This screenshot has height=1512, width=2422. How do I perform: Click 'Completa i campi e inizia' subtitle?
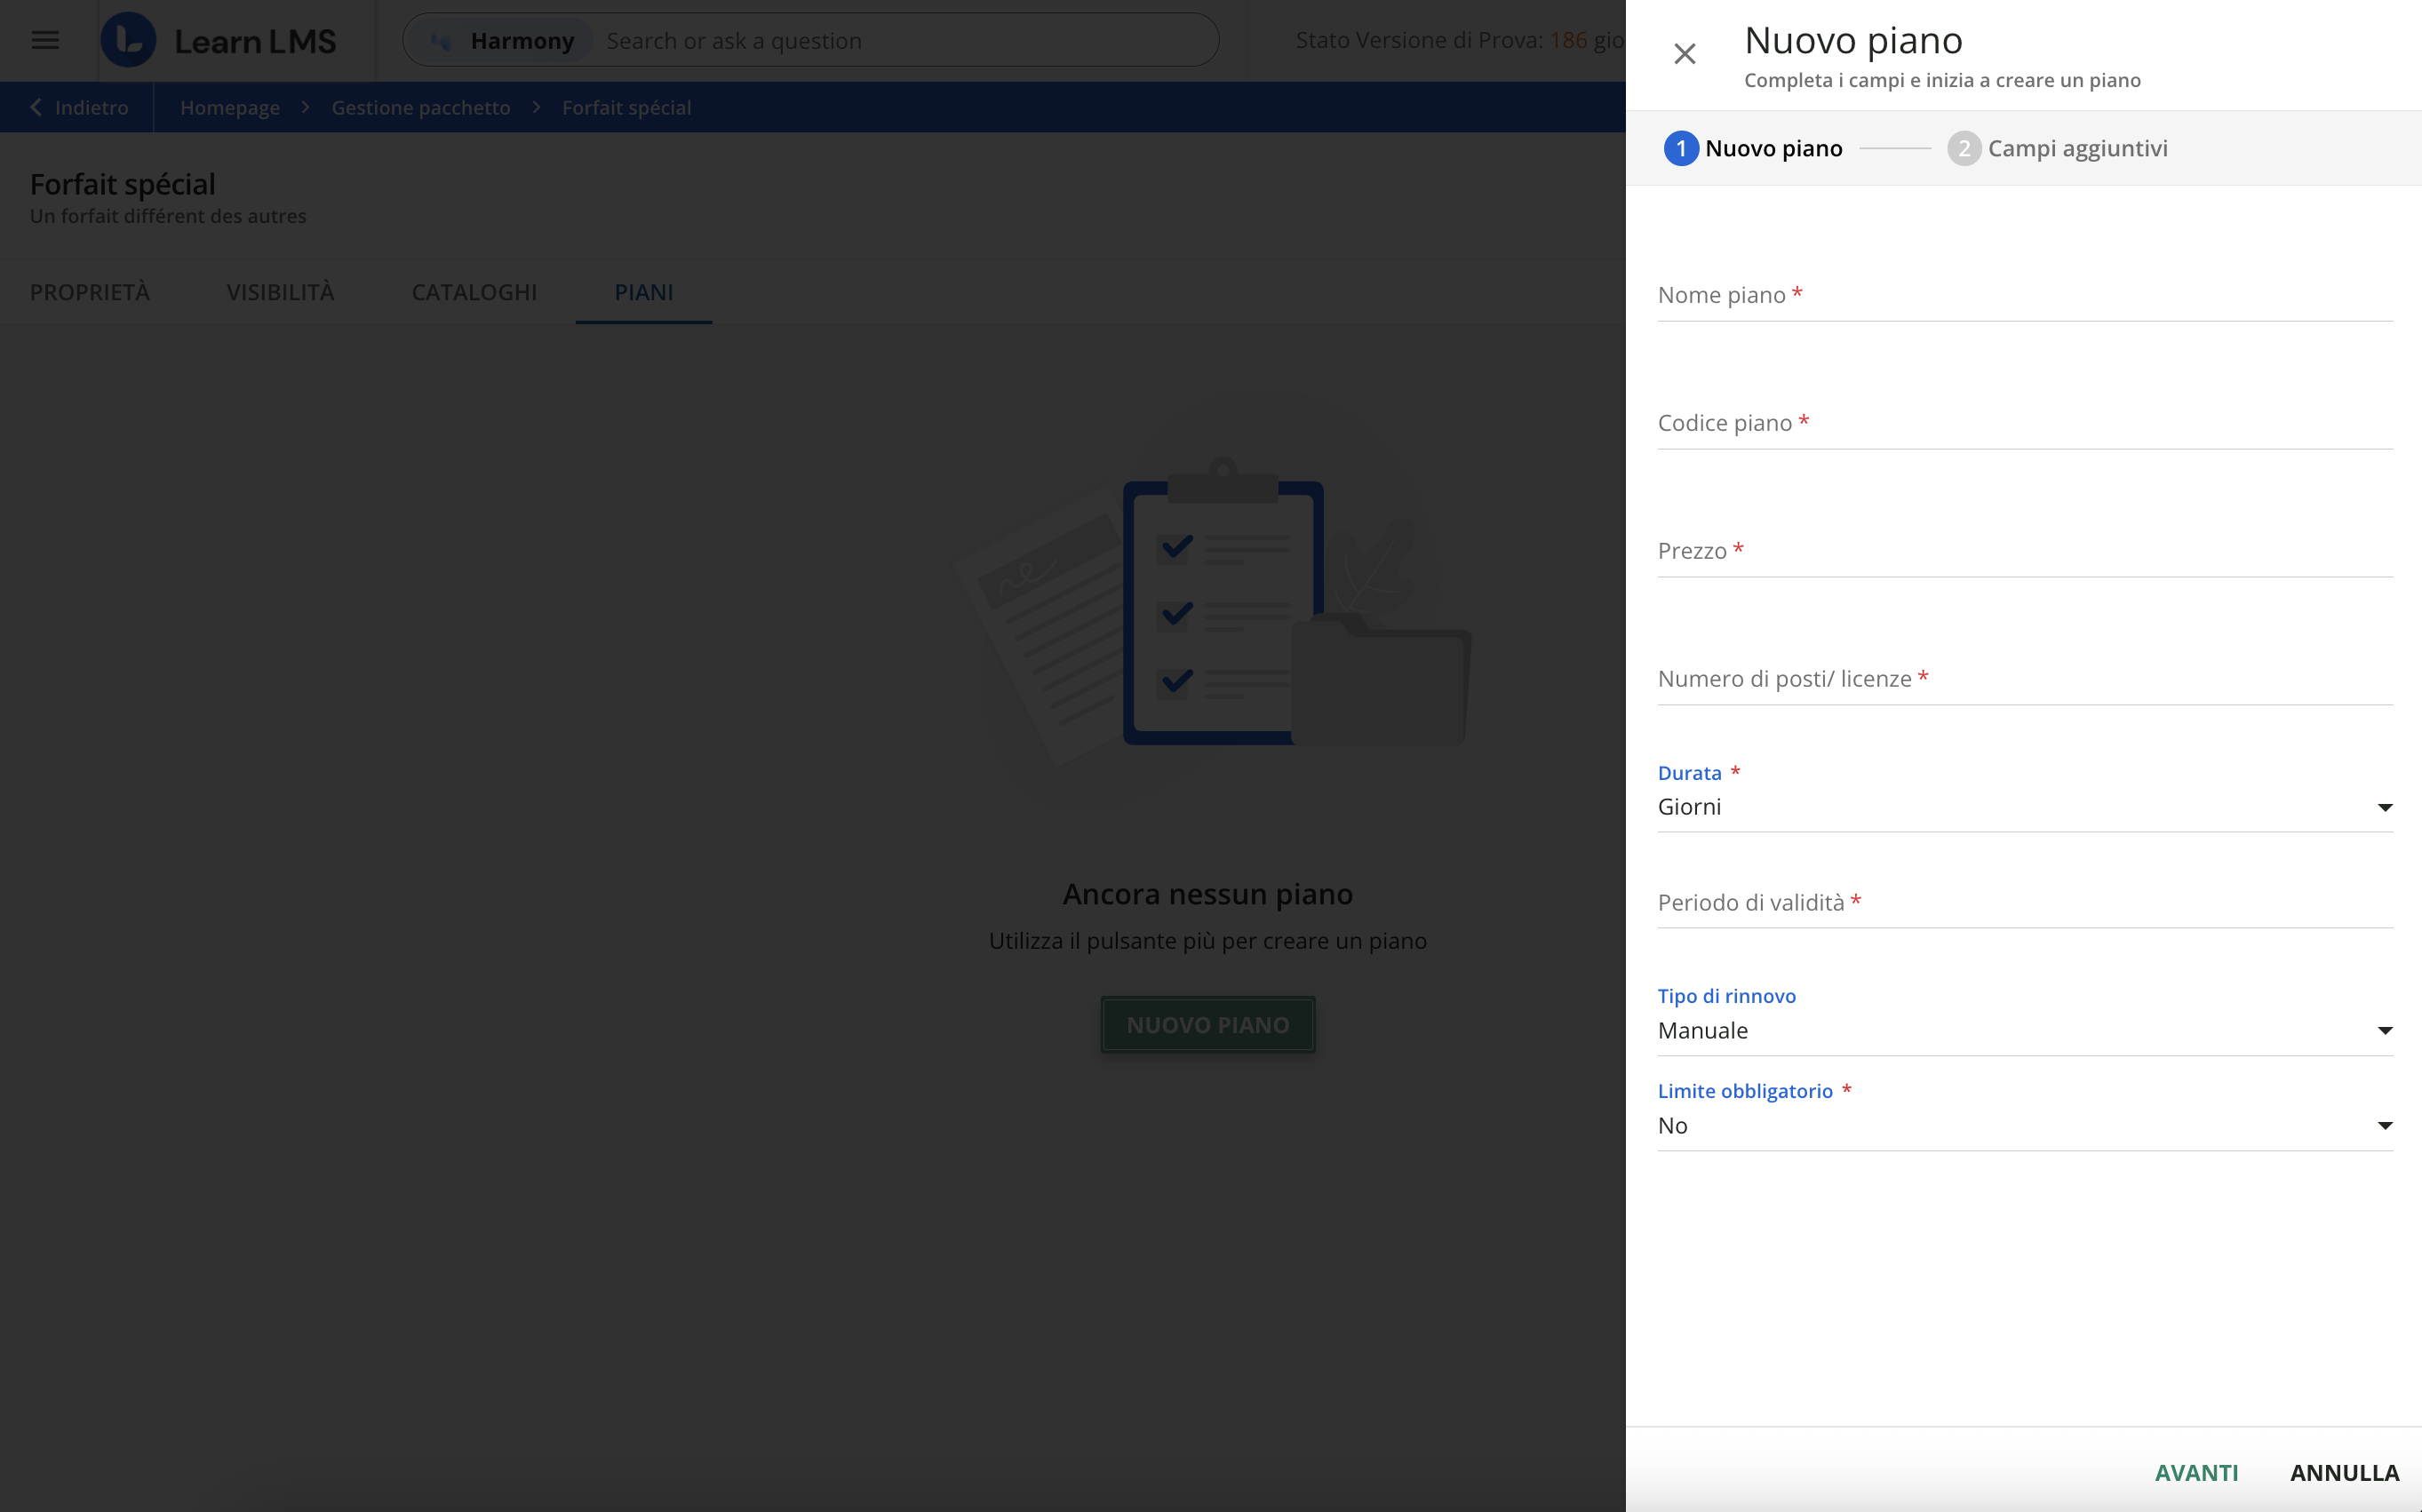coord(1942,80)
